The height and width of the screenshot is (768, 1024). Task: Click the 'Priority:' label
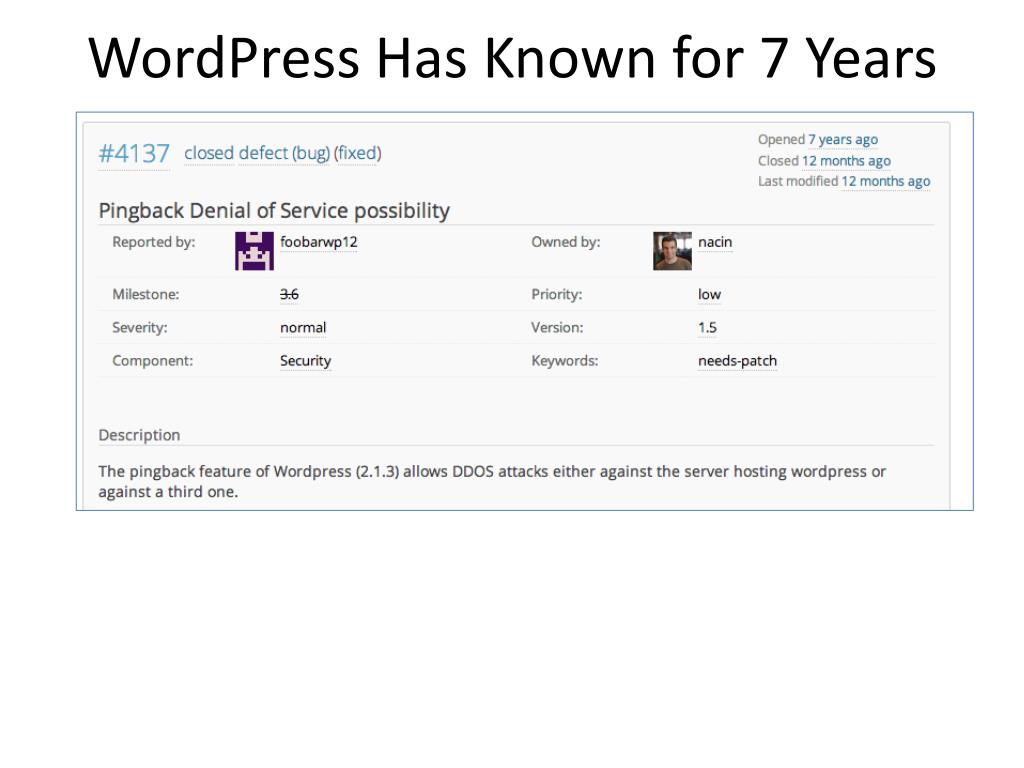pyautogui.click(x=556, y=295)
